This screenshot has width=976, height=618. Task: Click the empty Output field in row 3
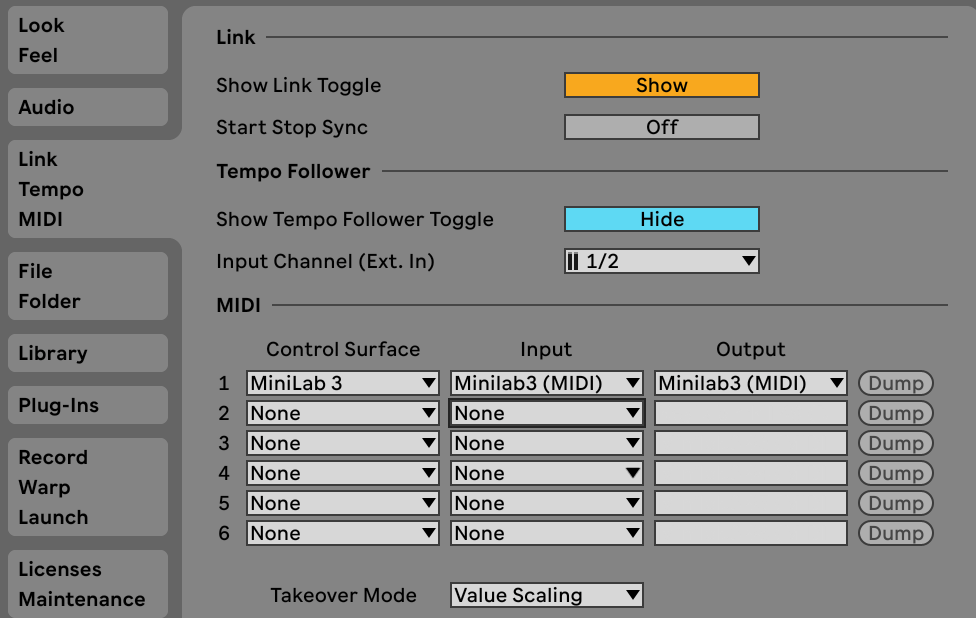751,443
